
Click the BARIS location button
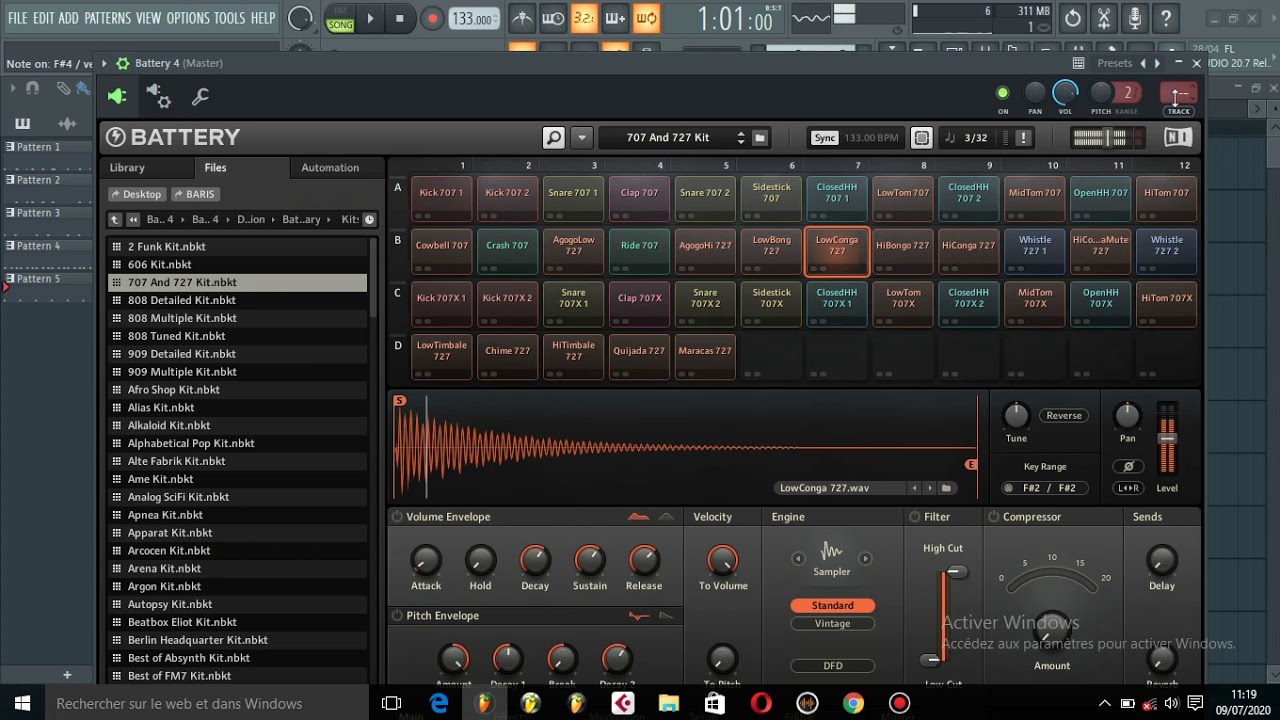[194, 194]
